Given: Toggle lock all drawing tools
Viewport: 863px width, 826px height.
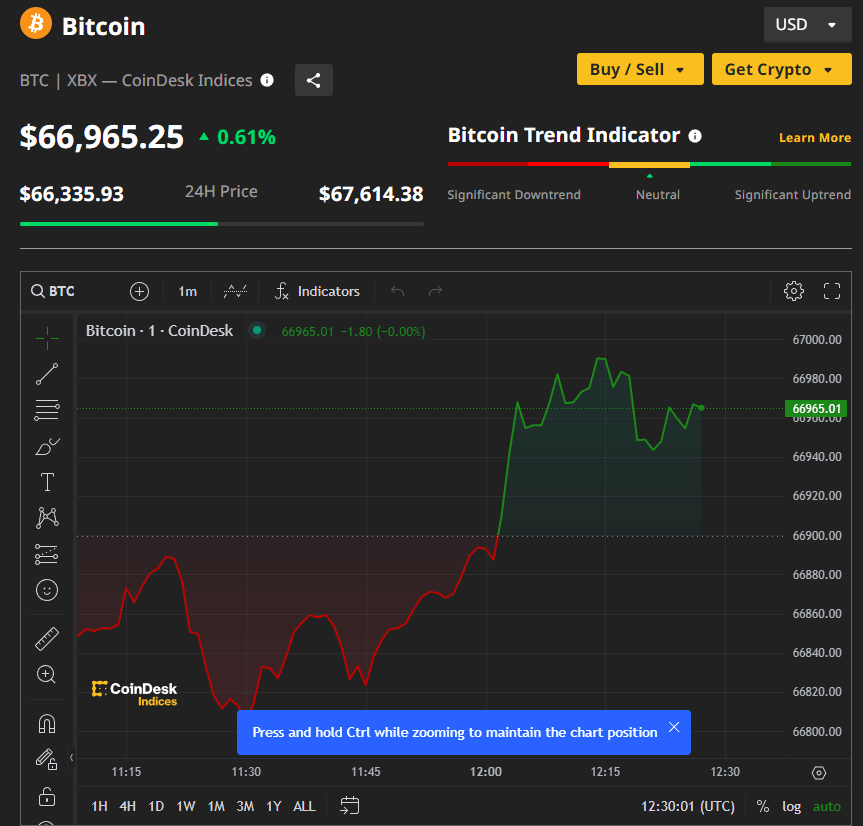Looking at the screenshot, I should tap(47, 796).
